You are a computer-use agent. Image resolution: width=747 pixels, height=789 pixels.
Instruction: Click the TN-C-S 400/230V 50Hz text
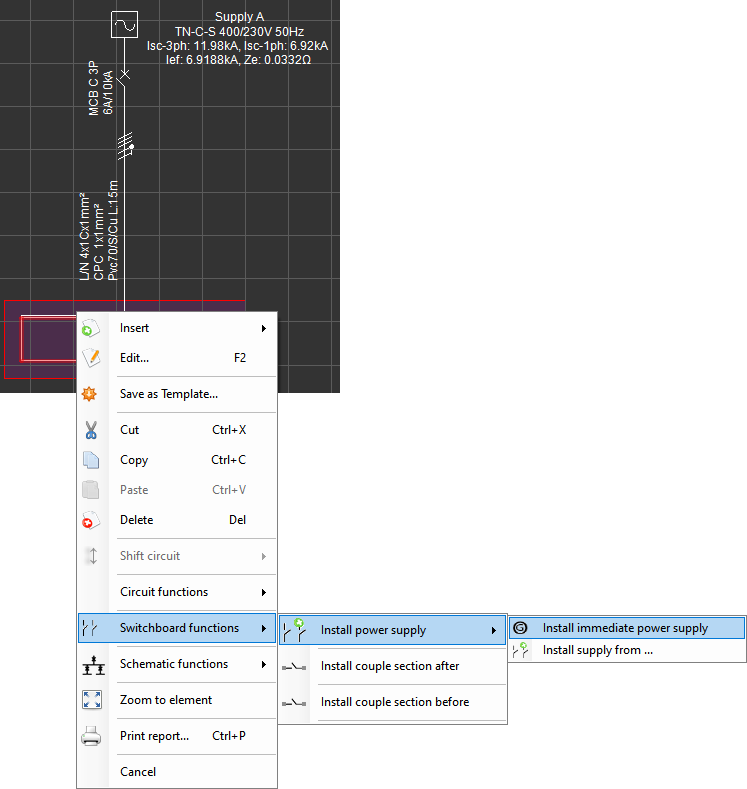pos(239,32)
